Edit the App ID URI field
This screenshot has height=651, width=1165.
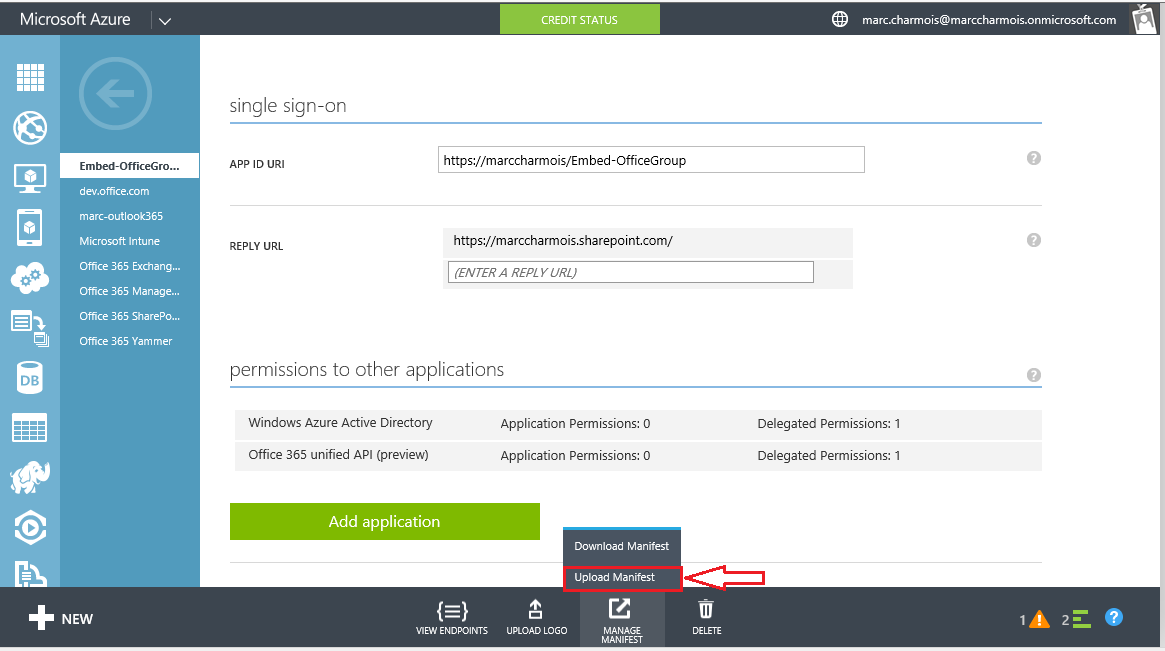(652, 160)
